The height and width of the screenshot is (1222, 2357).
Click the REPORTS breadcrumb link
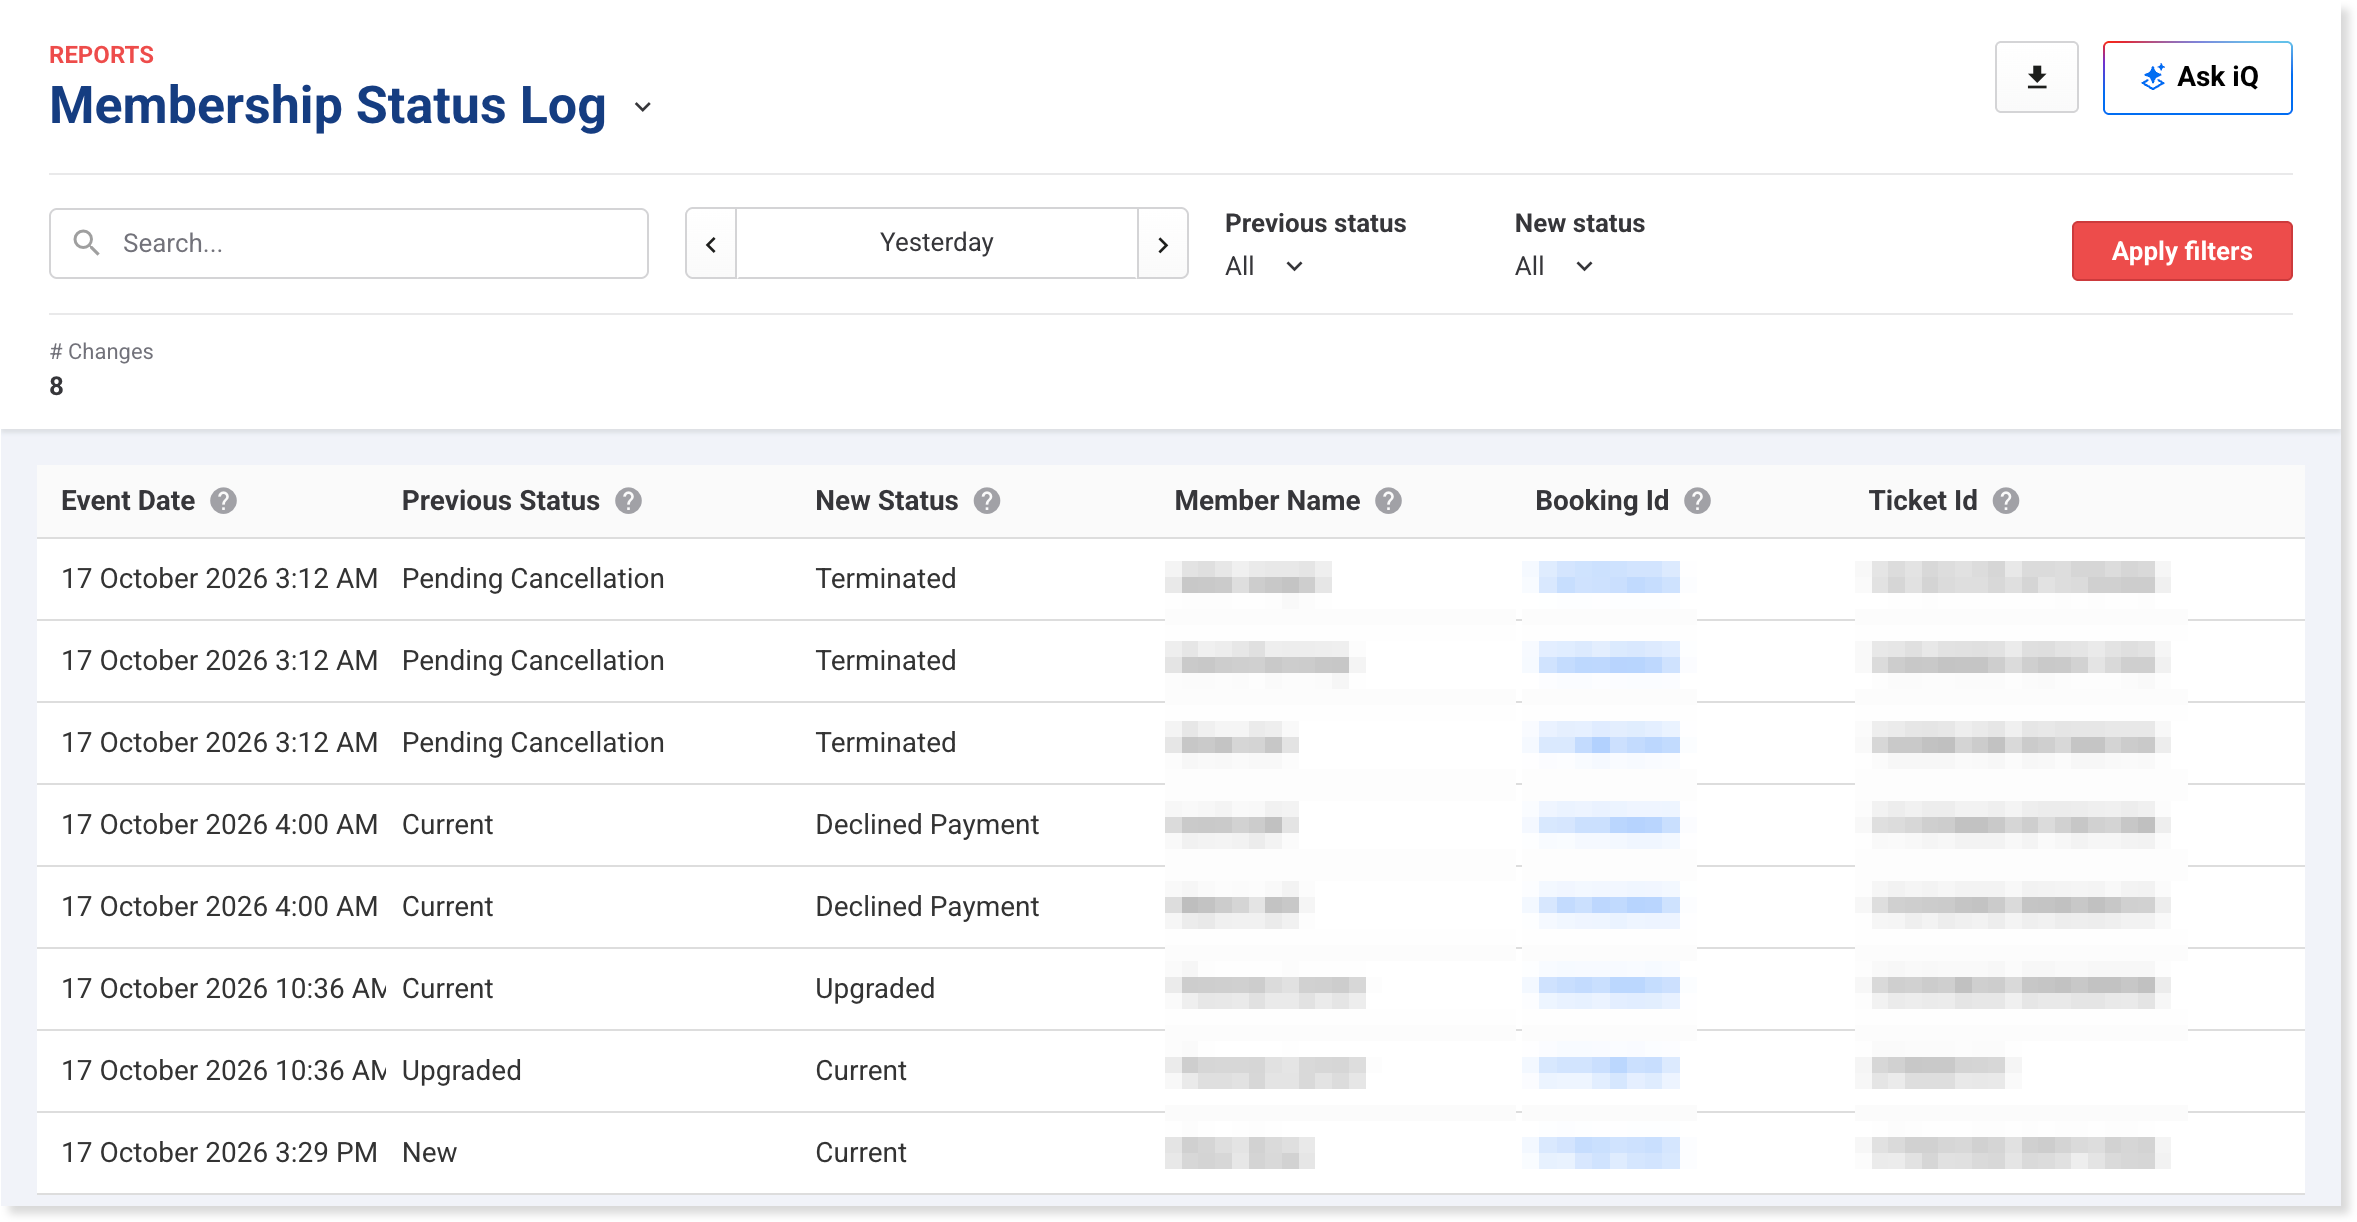click(102, 55)
